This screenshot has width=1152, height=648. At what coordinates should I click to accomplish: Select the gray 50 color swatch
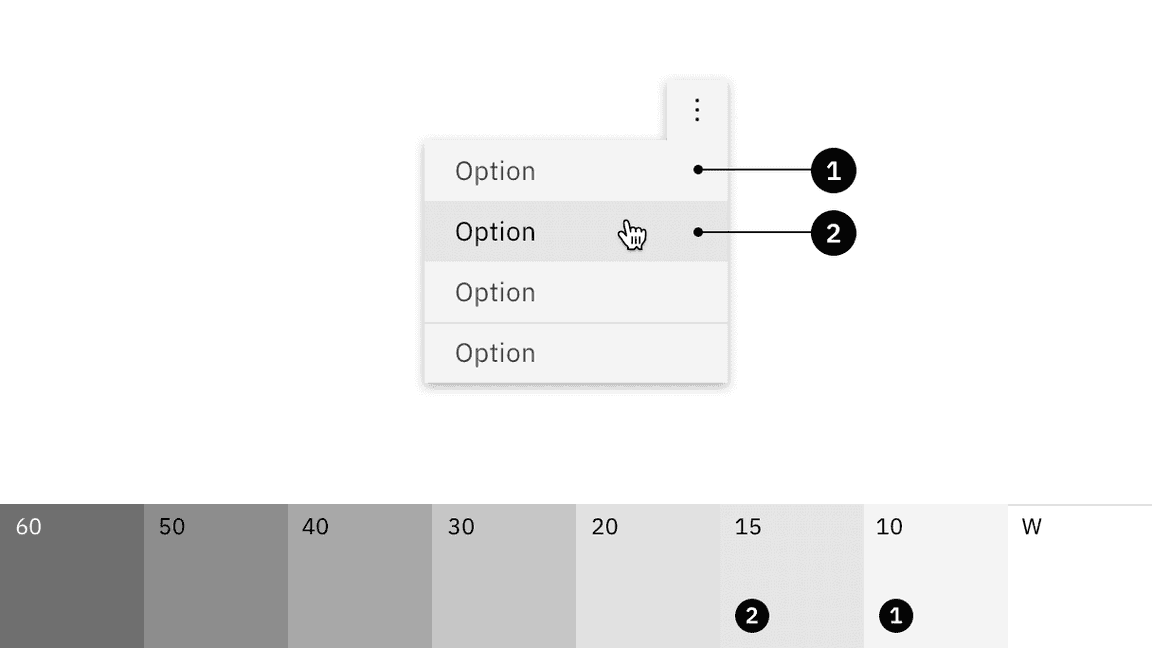tap(215, 570)
